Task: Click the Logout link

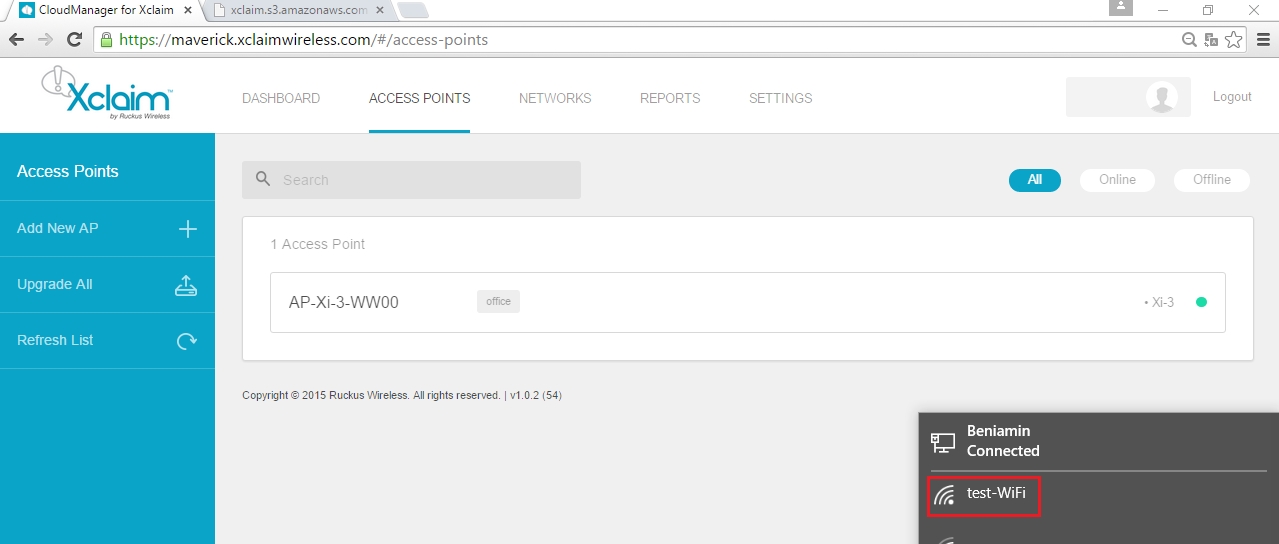Action: [1232, 97]
